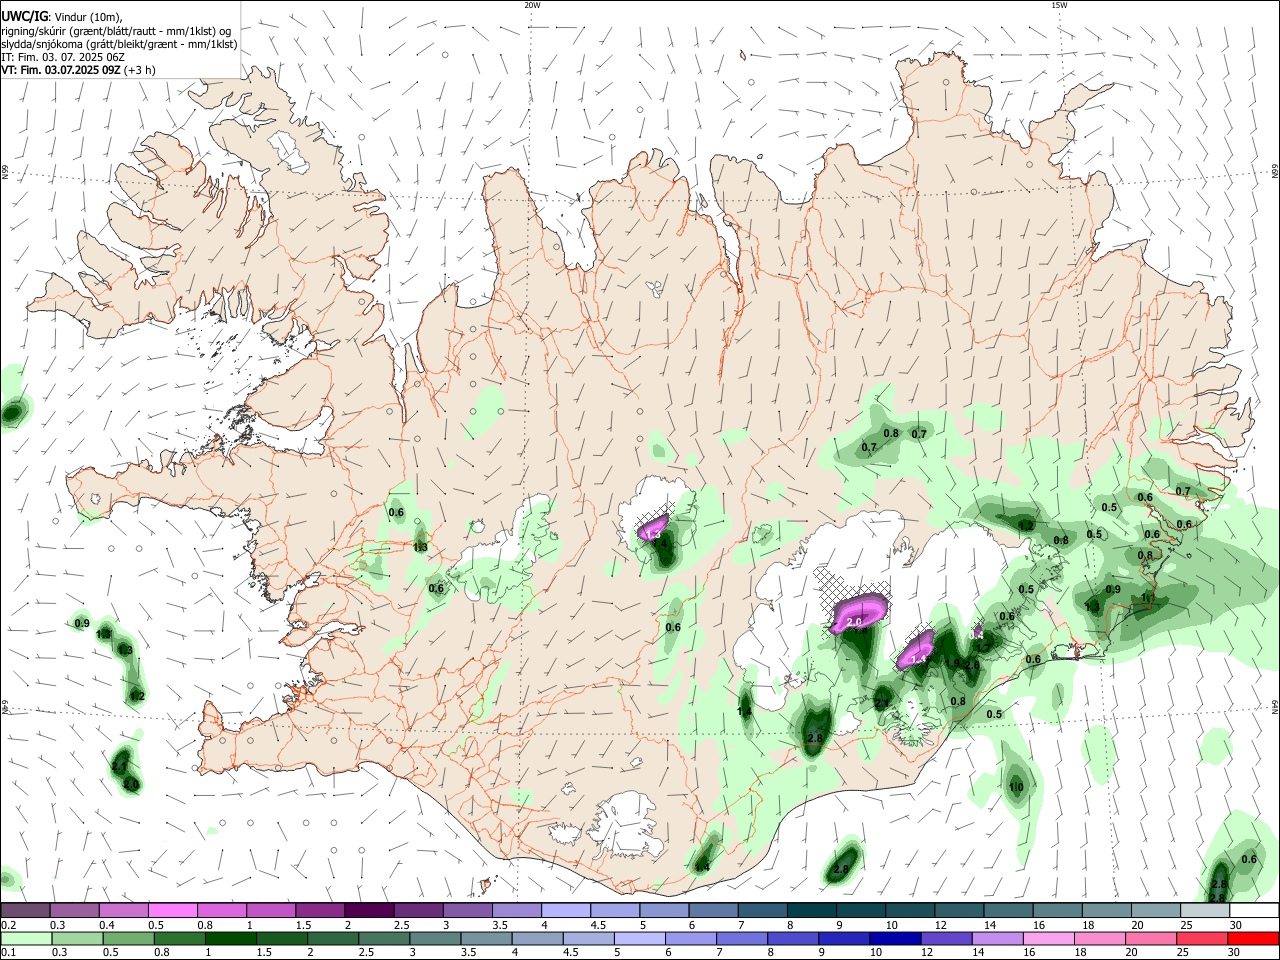The height and width of the screenshot is (960, 1280).
Task: Click the 64N latitude label on the right edge
Action: tap(1275, 706)
